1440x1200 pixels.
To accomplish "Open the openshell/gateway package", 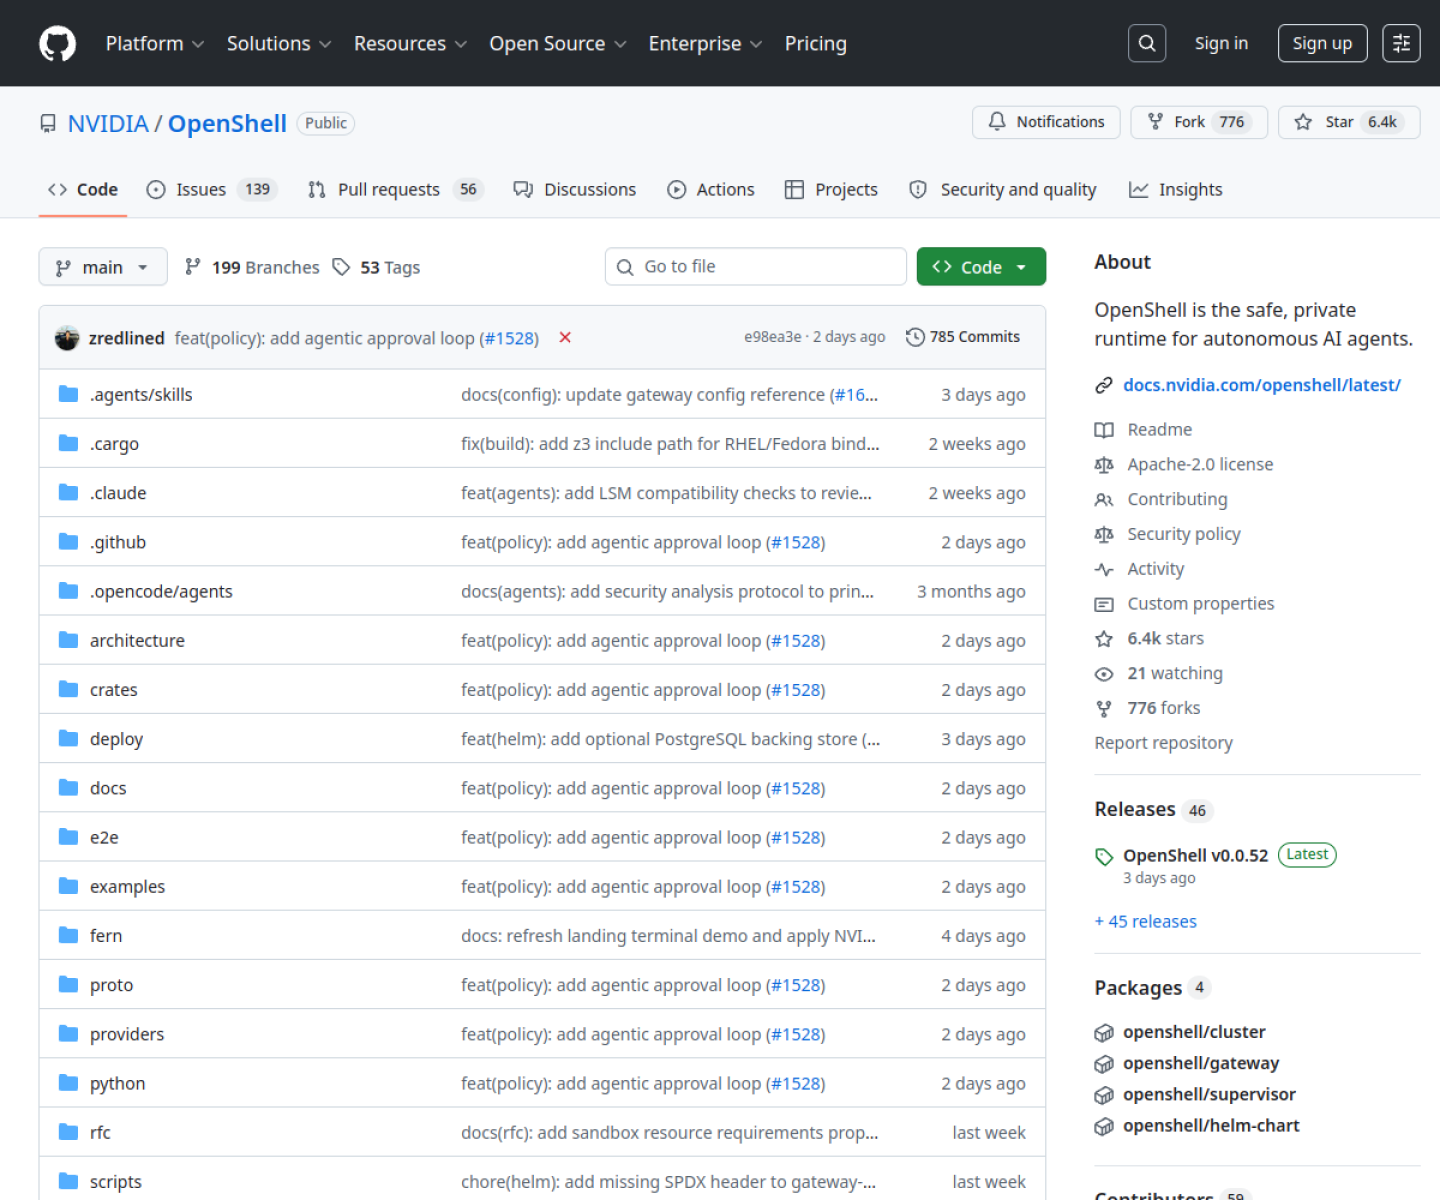I will pos(1201,1063).
